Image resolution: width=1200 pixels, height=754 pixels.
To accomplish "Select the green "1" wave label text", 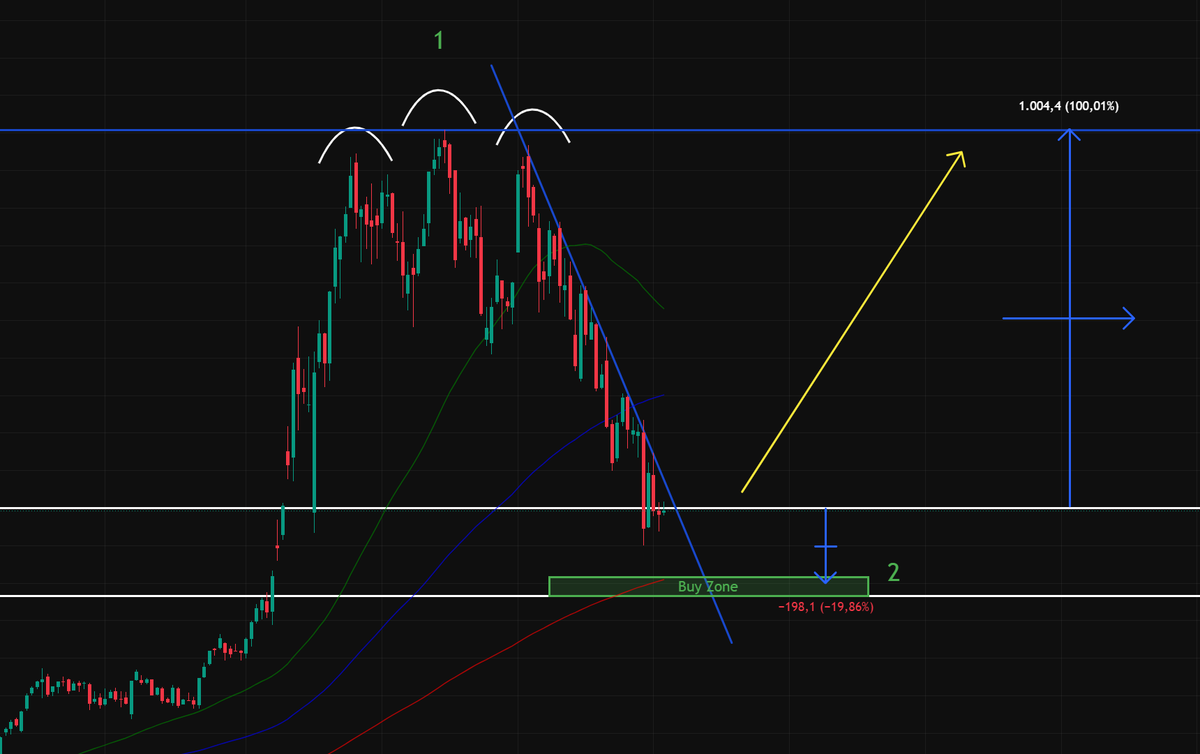I will [438, 40].
